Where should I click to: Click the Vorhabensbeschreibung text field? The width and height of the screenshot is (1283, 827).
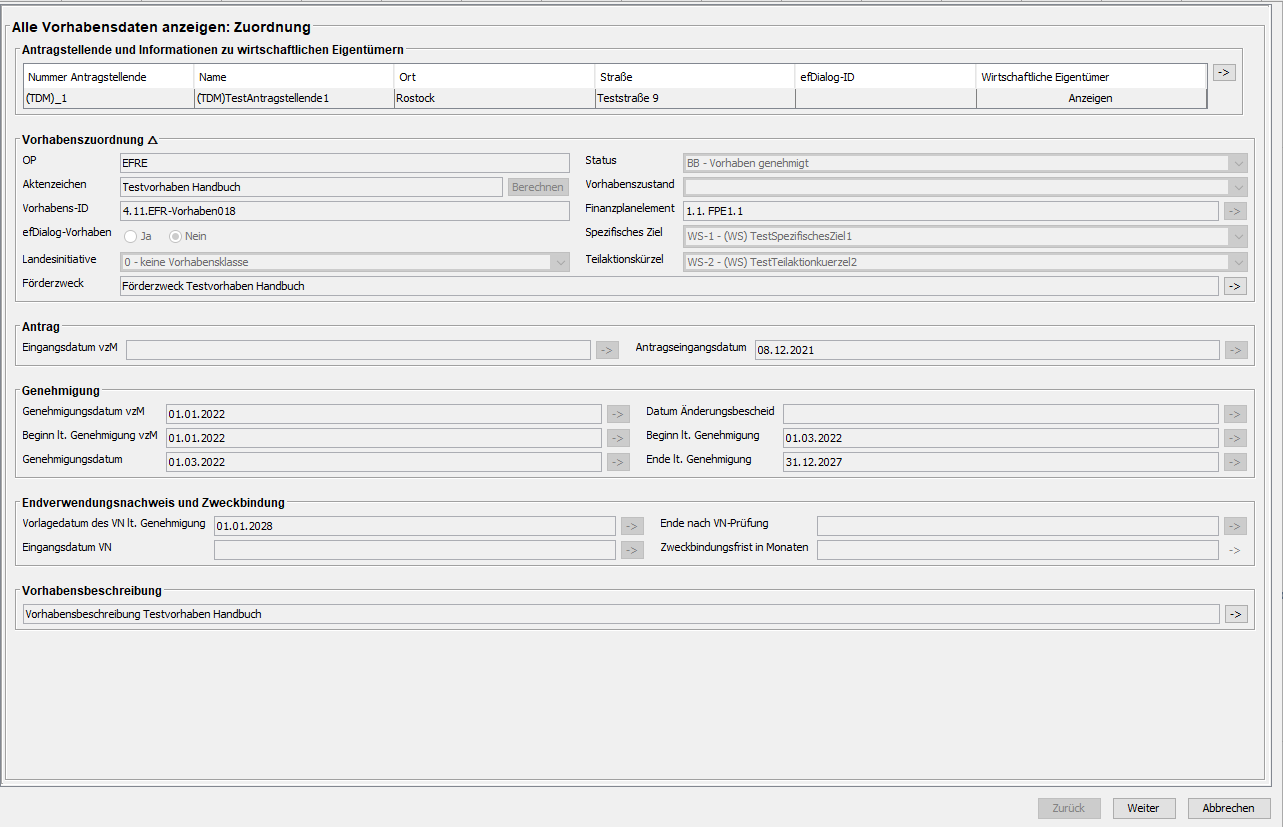click(x=620, y=614)
